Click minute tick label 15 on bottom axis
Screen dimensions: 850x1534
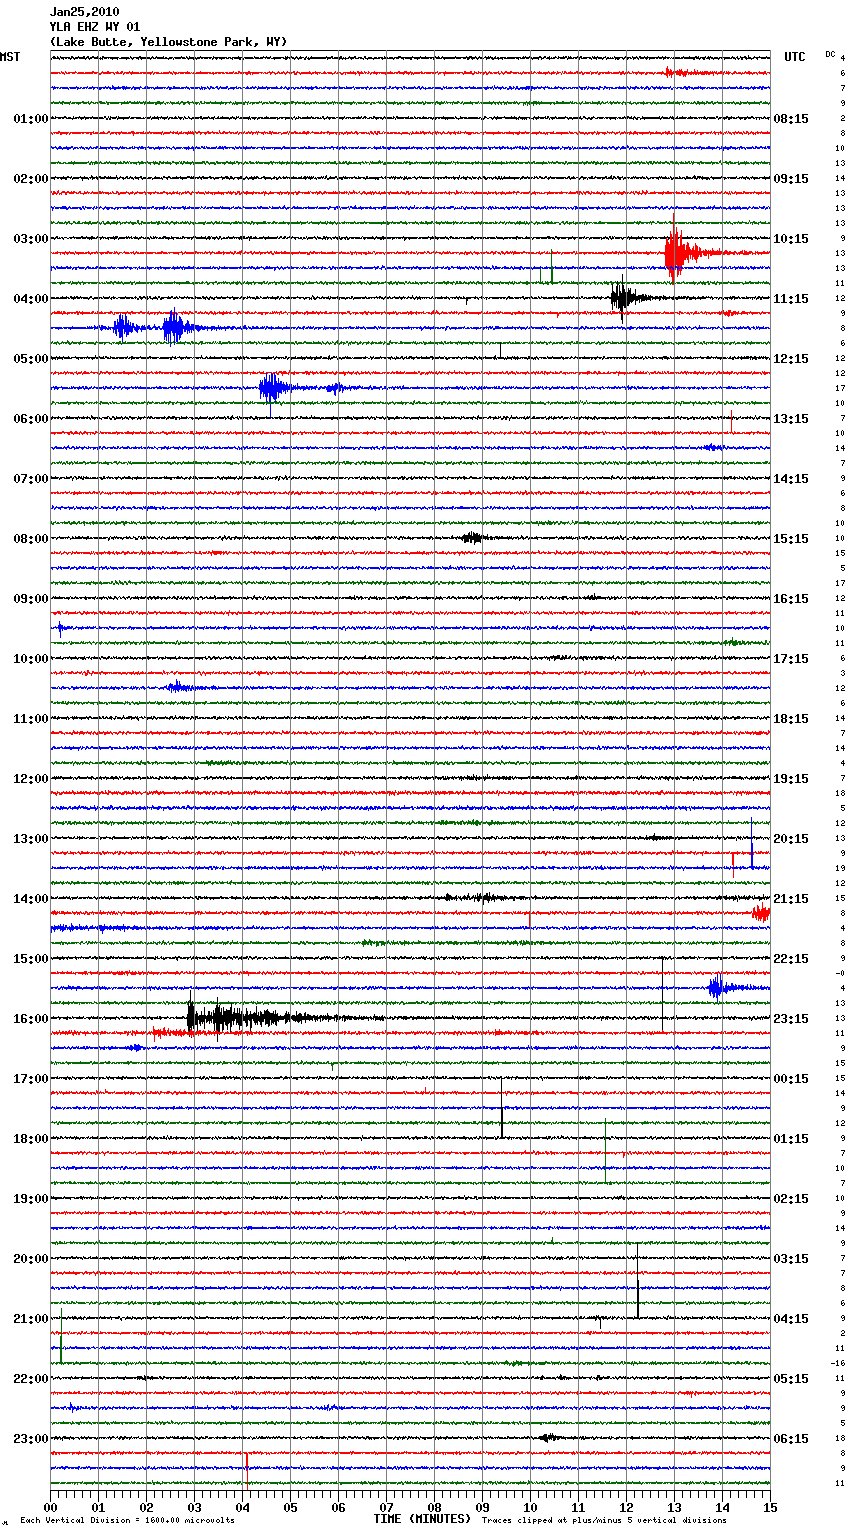770,1507
